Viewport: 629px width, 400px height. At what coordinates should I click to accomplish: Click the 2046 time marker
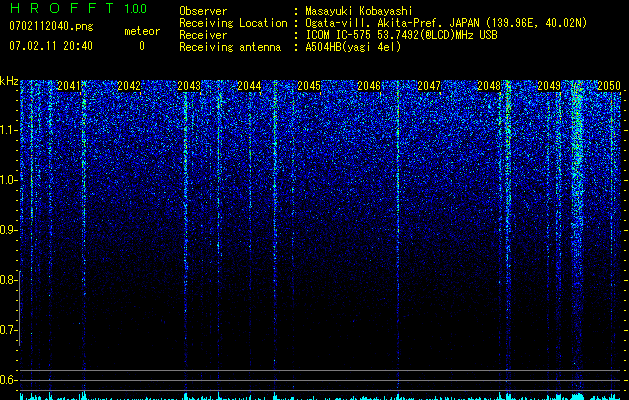tap(369, 86)
